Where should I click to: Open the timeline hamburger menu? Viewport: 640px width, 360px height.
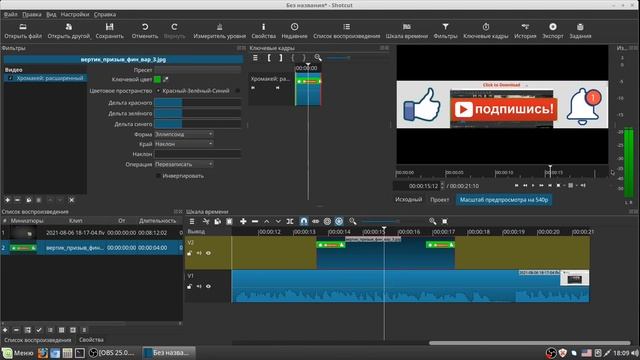pos(192,221)
